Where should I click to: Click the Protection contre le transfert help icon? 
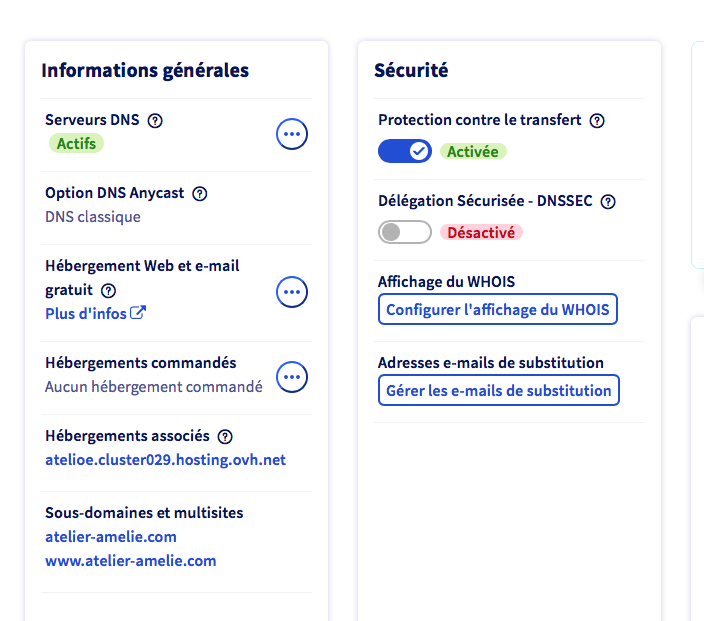(x=597, y=120)
